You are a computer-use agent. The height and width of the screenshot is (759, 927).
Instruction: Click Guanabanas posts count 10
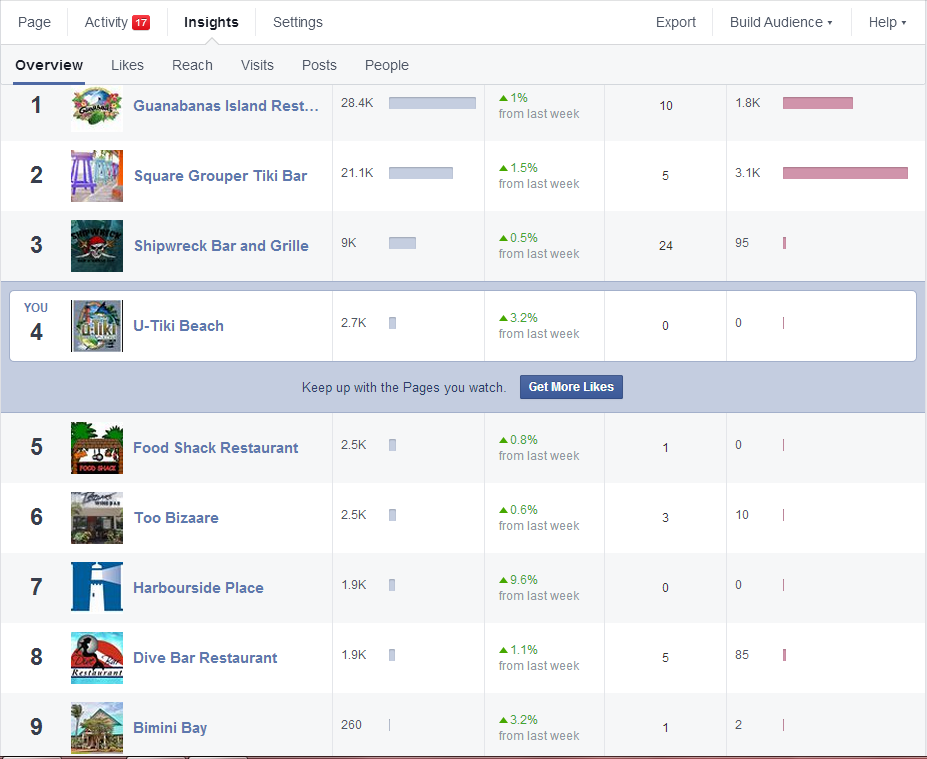tap(666, 106)
